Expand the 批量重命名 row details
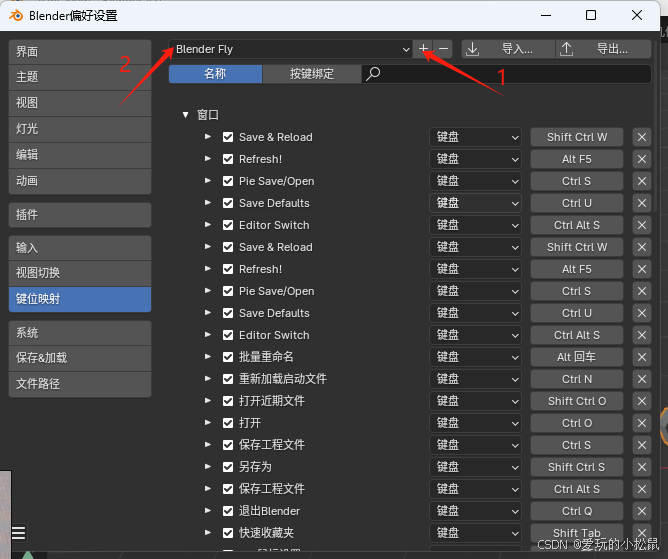 207,357
